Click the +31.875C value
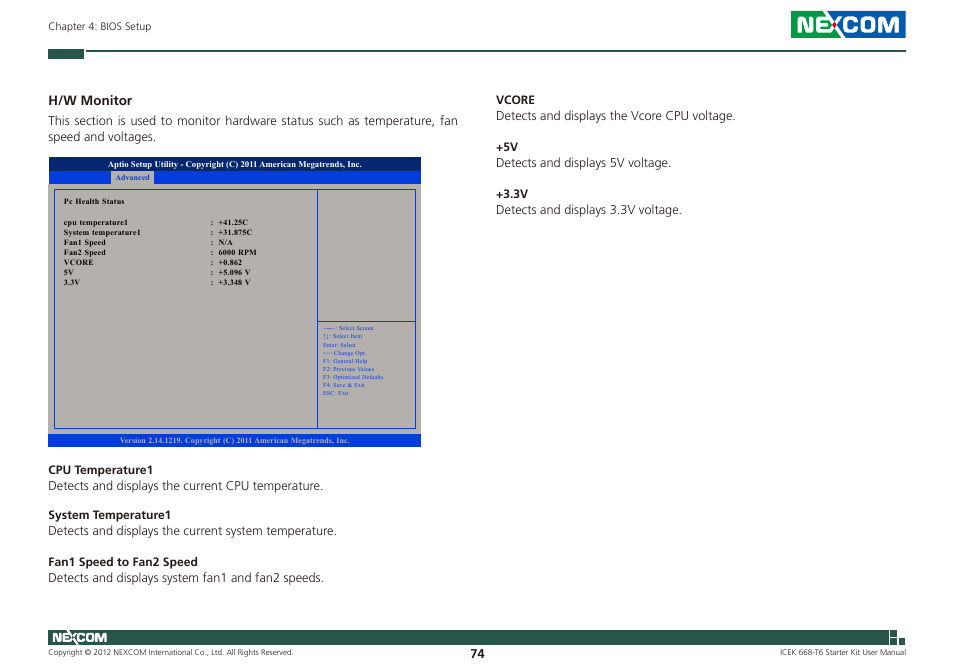 click(235, 232)
